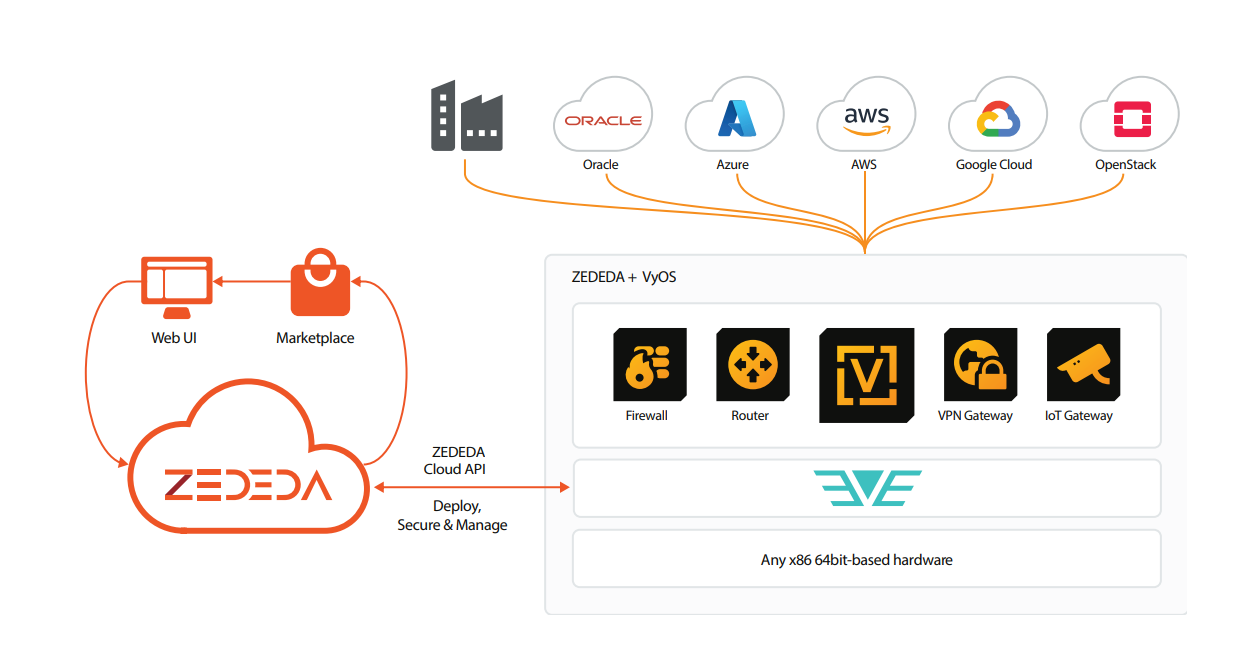The image size is (1252, 668).
Task: Click the Marketplace label
Action: [315, 338]
